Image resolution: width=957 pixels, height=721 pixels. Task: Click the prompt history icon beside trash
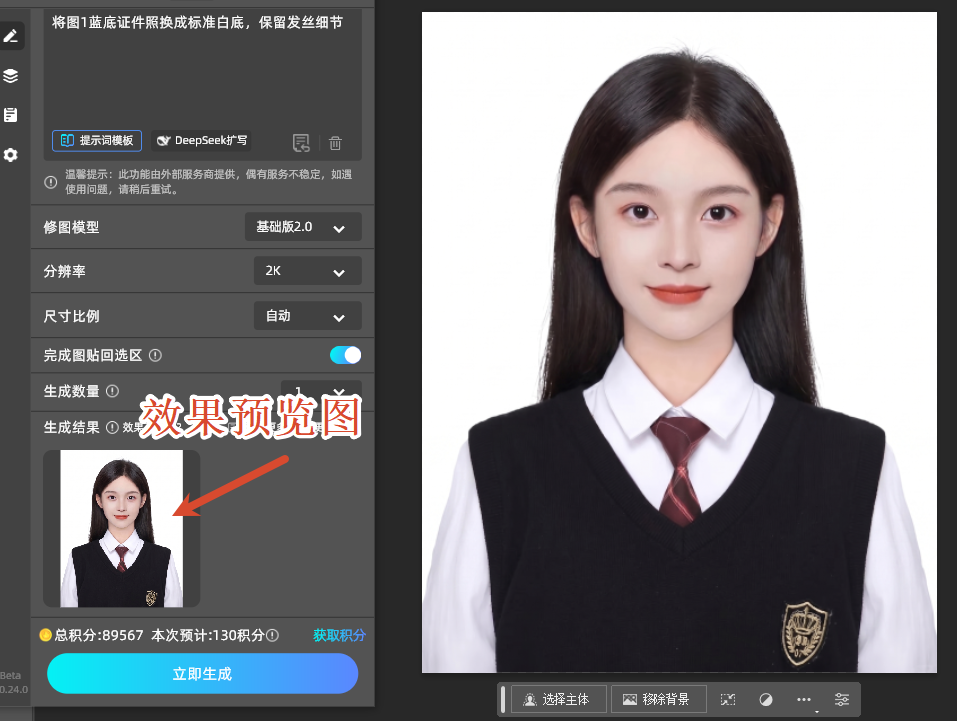(x=301, y=141)
